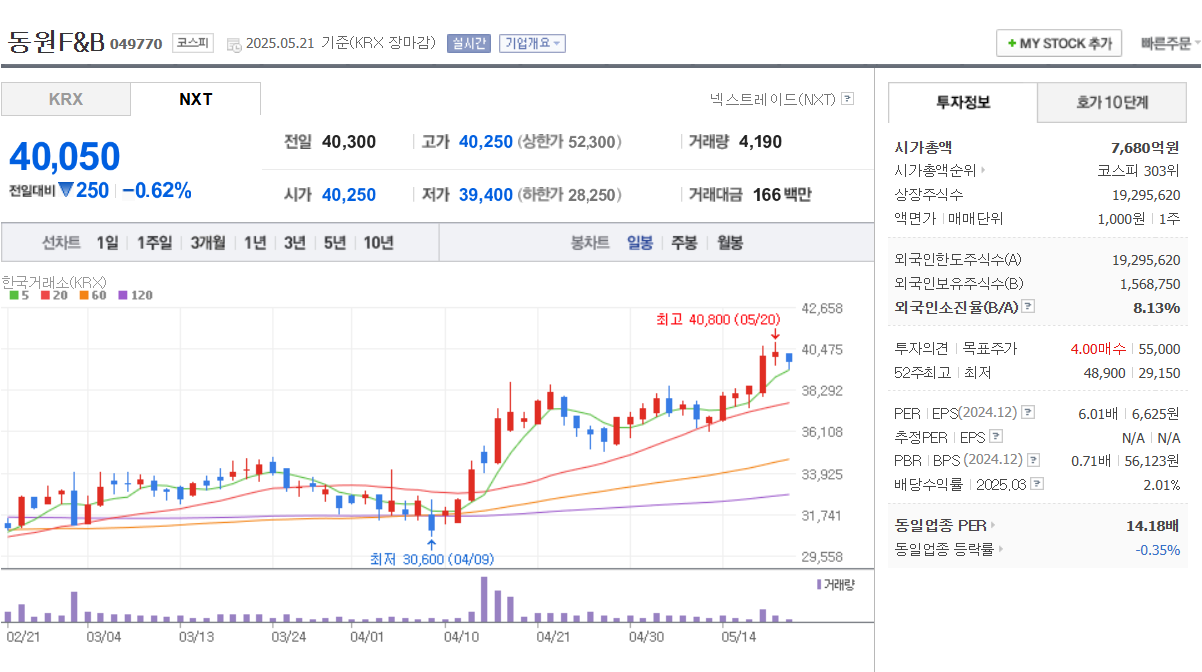1202x672 pixels.
Task: Switch to the NXT tab
Action: [x=196, y=99]
